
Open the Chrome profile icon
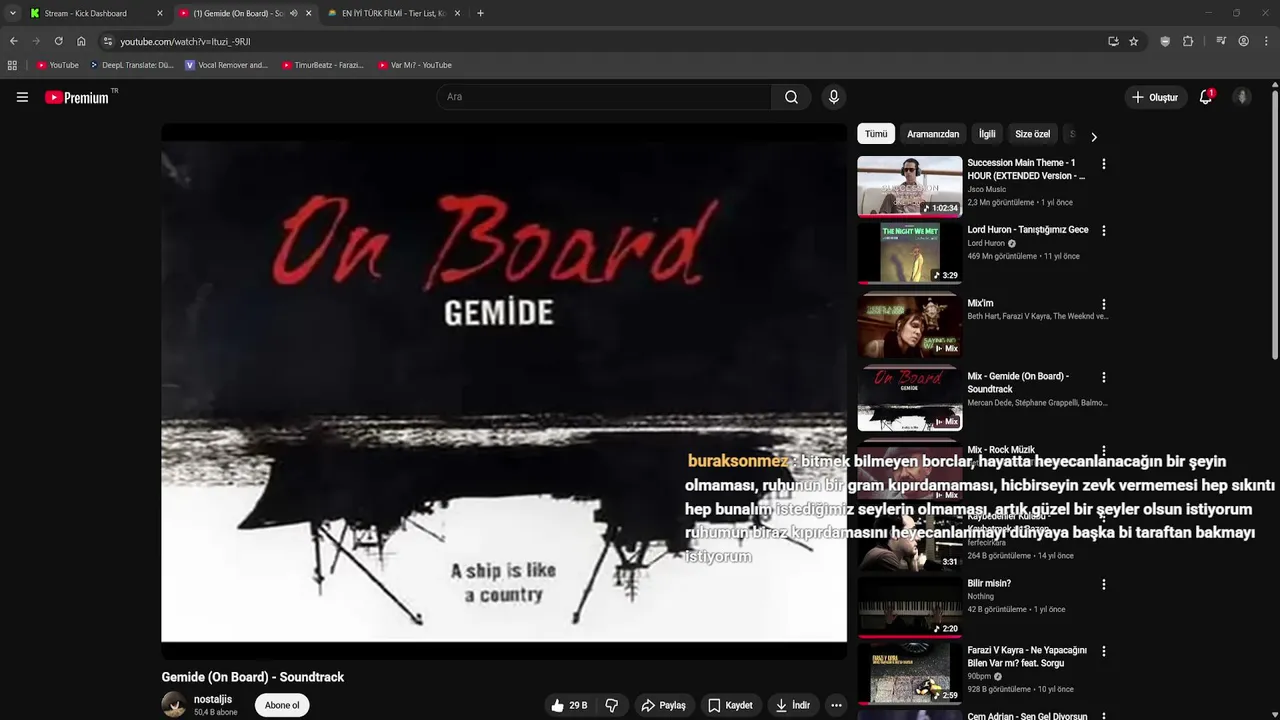1243,41
